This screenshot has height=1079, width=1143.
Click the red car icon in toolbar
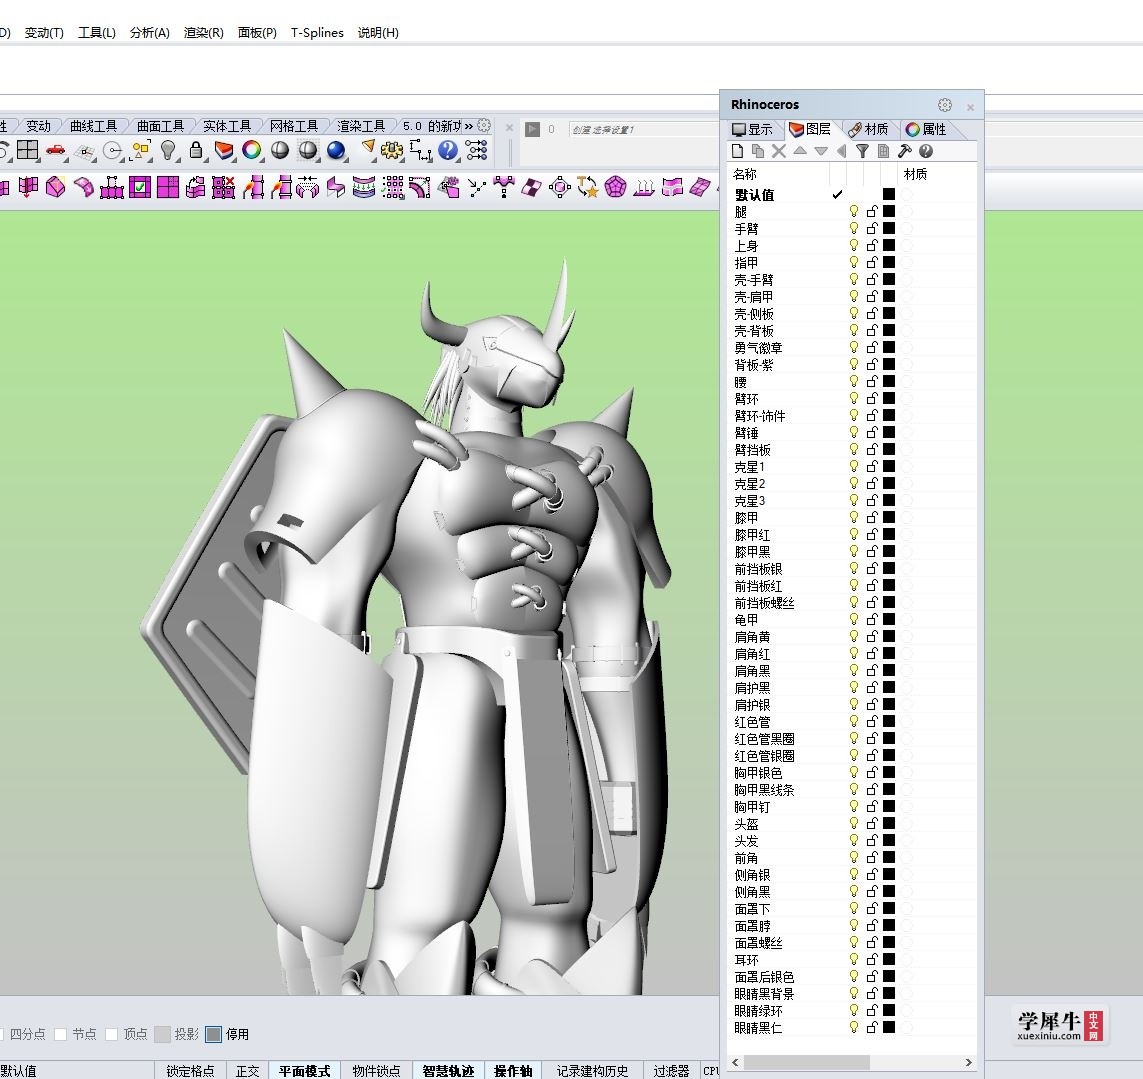55,151
